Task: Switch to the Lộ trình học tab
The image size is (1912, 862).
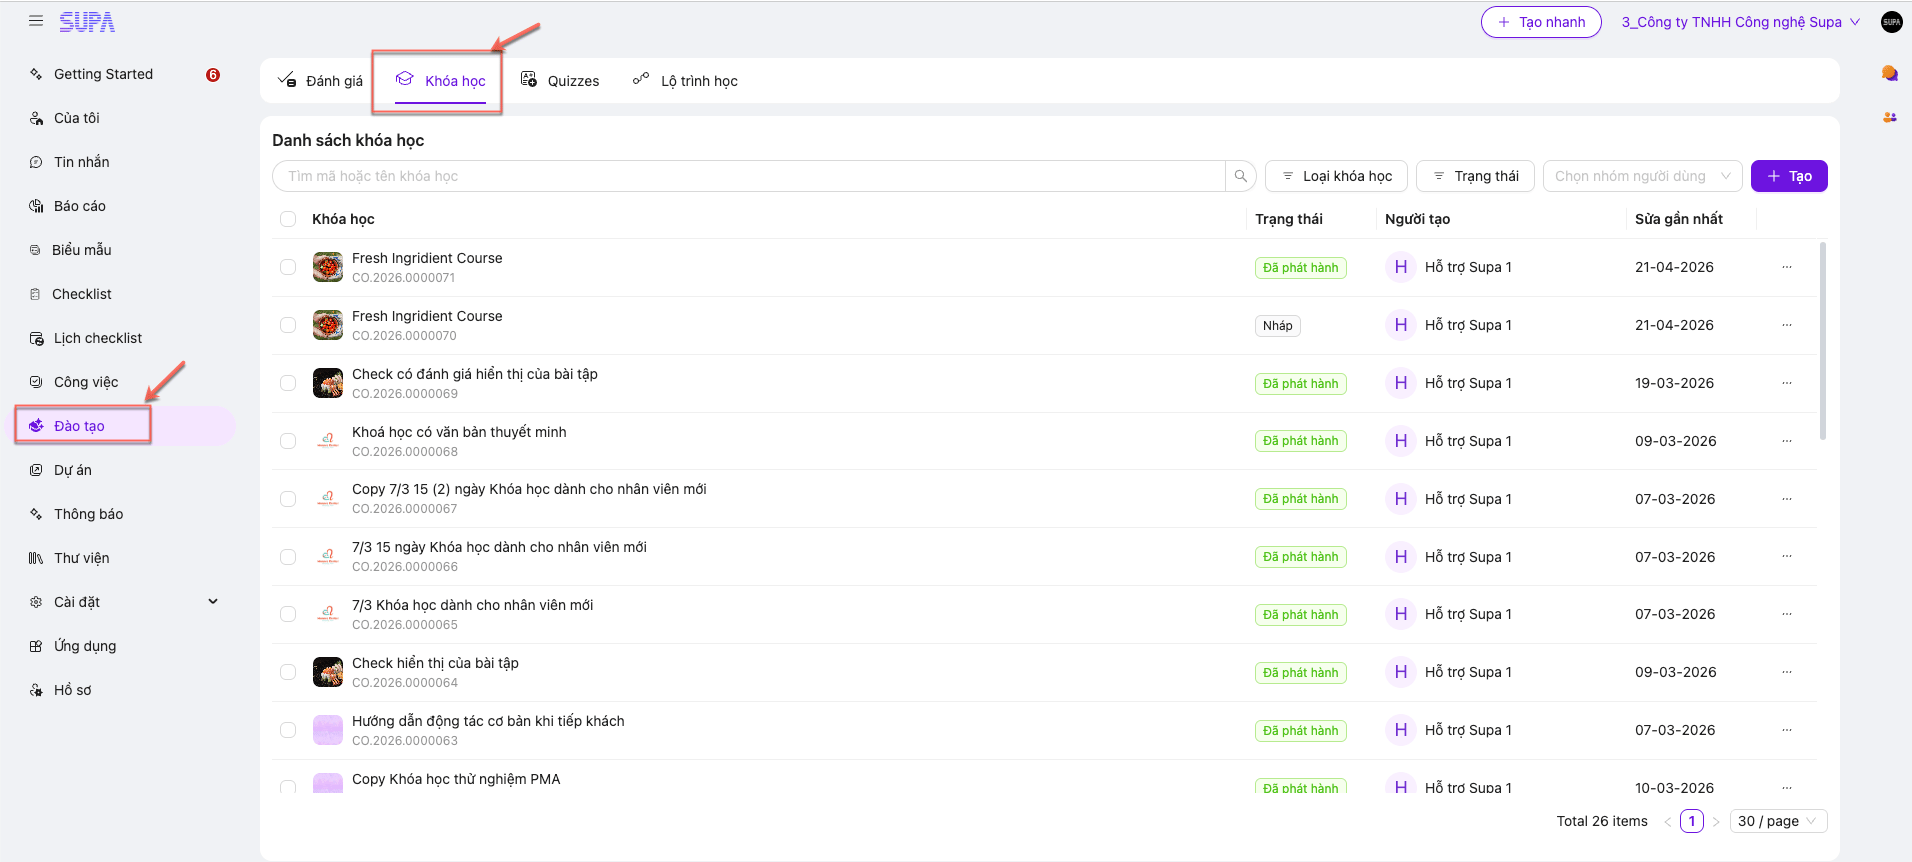Action: click(685, 81)
